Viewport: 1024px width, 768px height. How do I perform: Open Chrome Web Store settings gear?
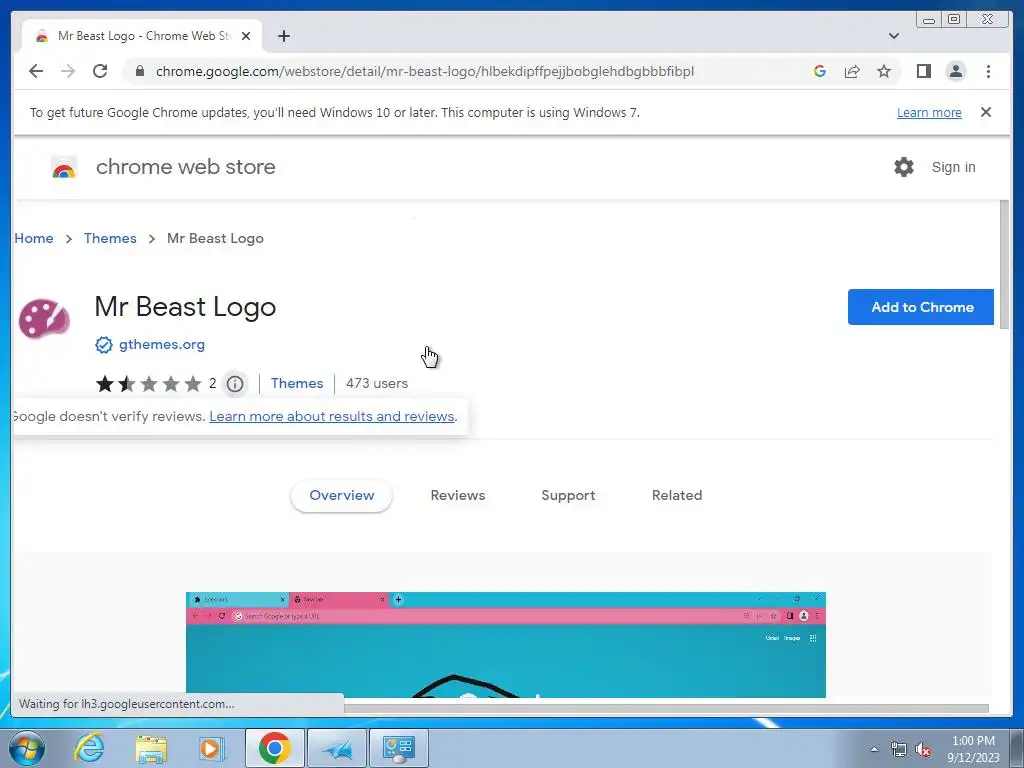click(x=903, y=167)
